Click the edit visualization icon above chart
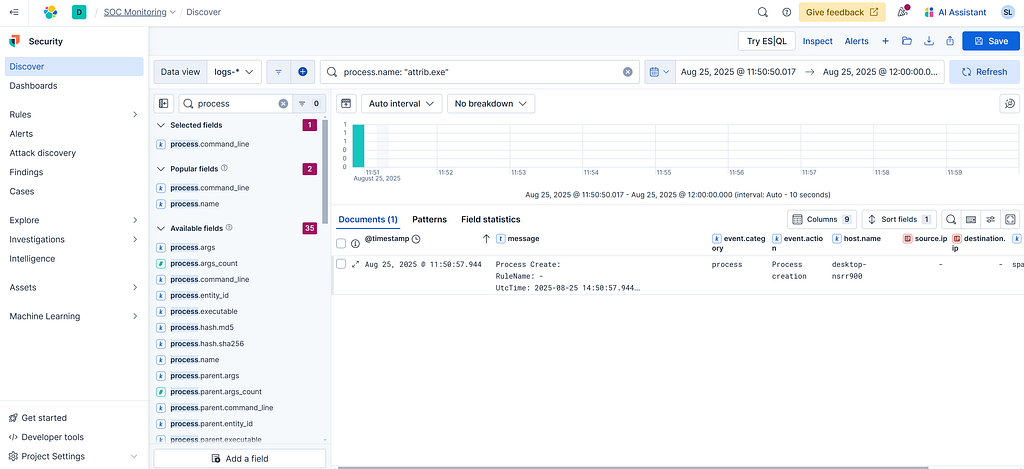Viewport: 1024px width, 469px height. point(1010,104)
